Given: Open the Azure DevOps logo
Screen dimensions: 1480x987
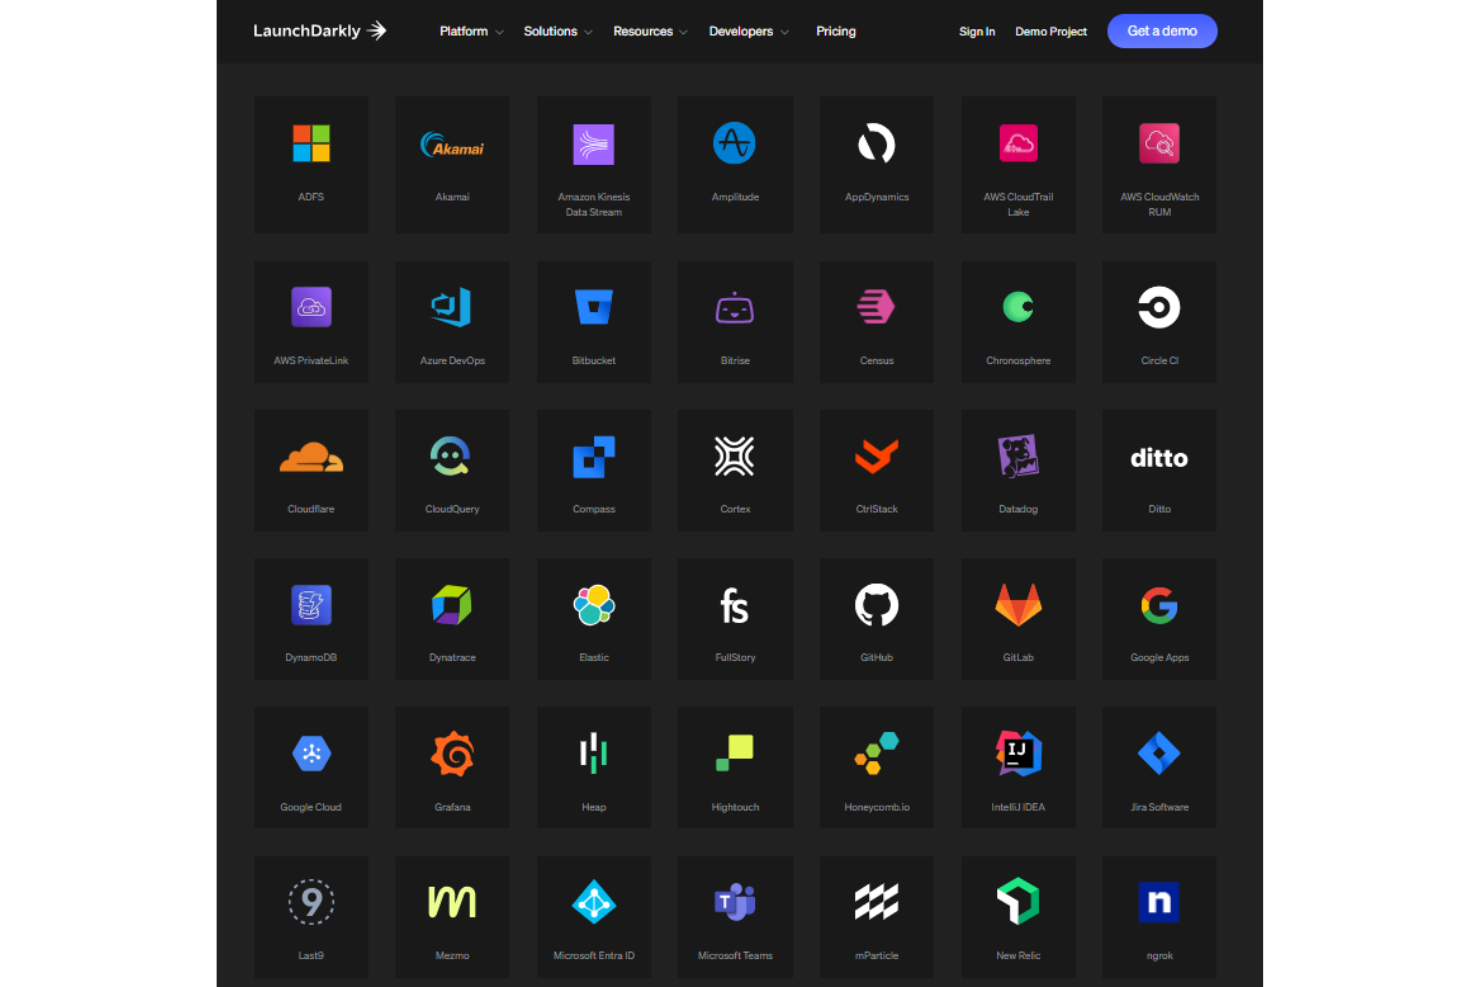Looking at the screenshot, I should pos(452,307).
